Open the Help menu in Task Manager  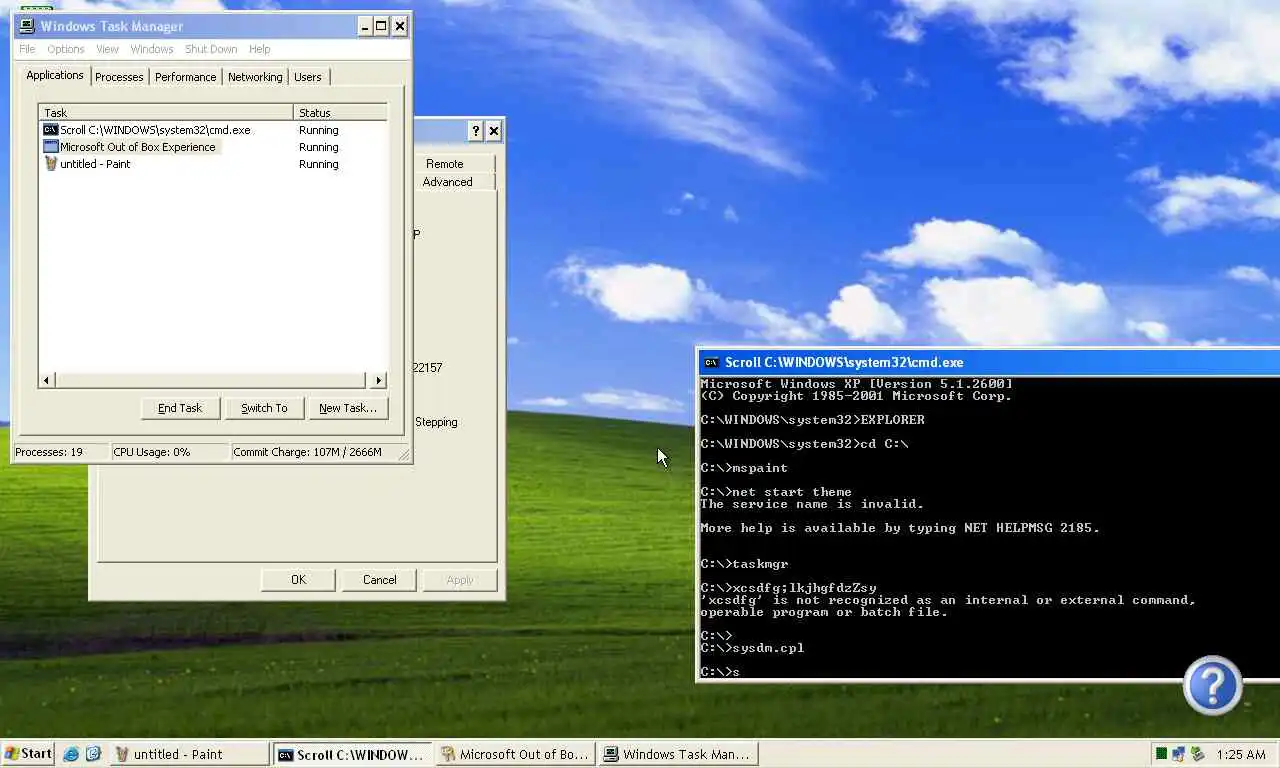click(259, 49)
